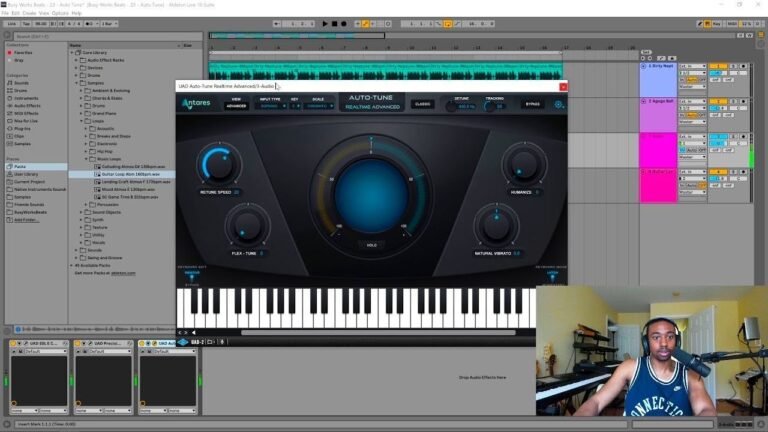
Task: Open the Edit menu
Action: pyautogui.click(x=16, y=13)
